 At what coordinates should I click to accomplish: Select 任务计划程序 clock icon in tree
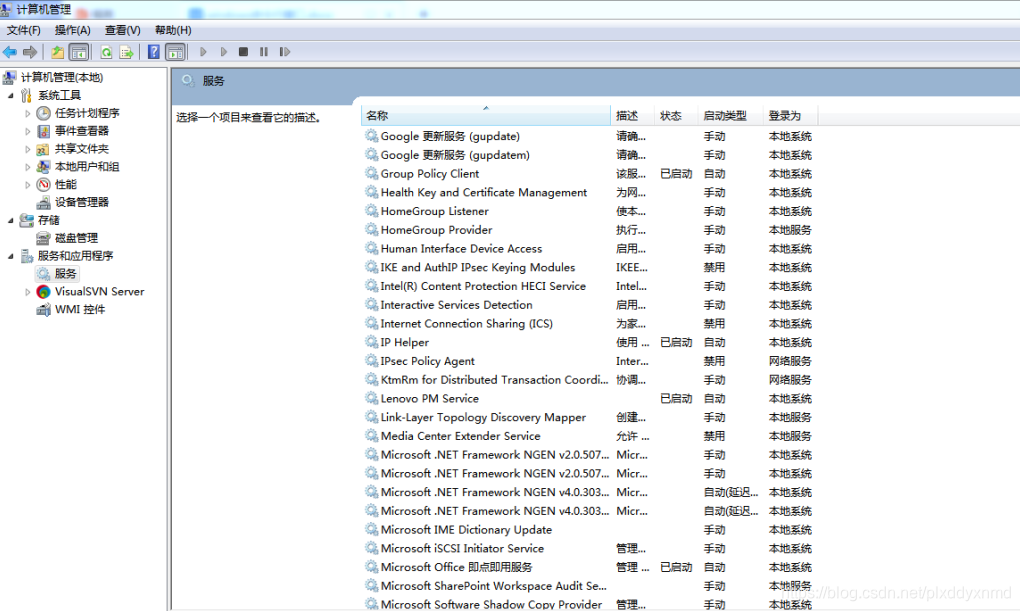(x=44, y=113)
